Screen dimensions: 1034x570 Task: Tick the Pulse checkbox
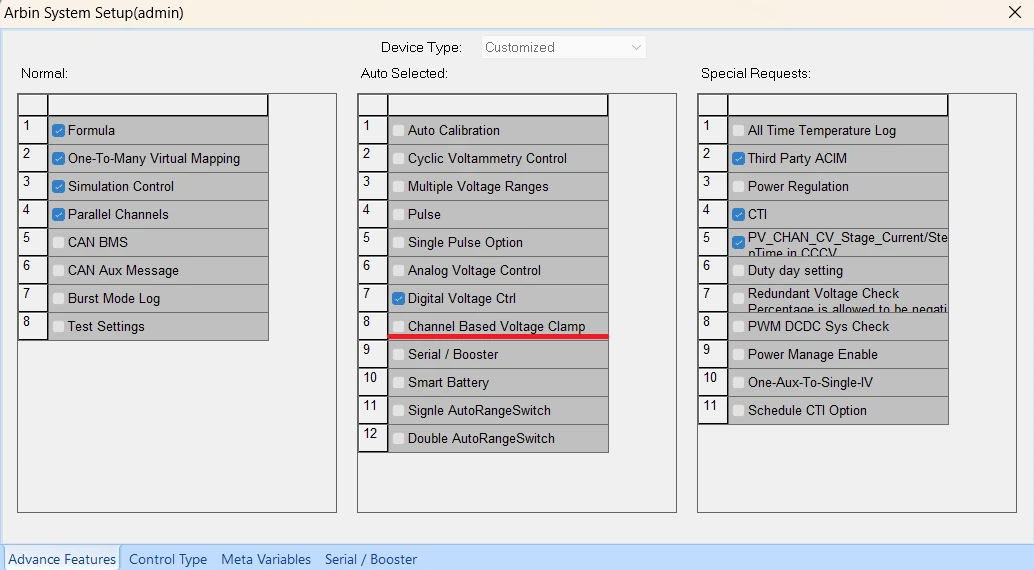pos(398,214)
